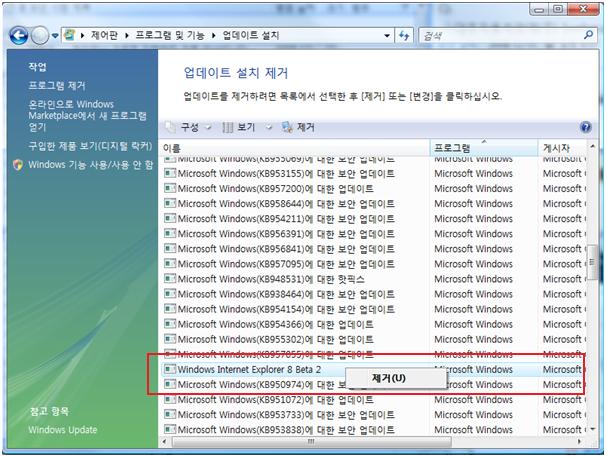The image size is (606, 457).
Task: Open Windows 기능 사용/사용 안 함 link
Action: click(91, 165)
